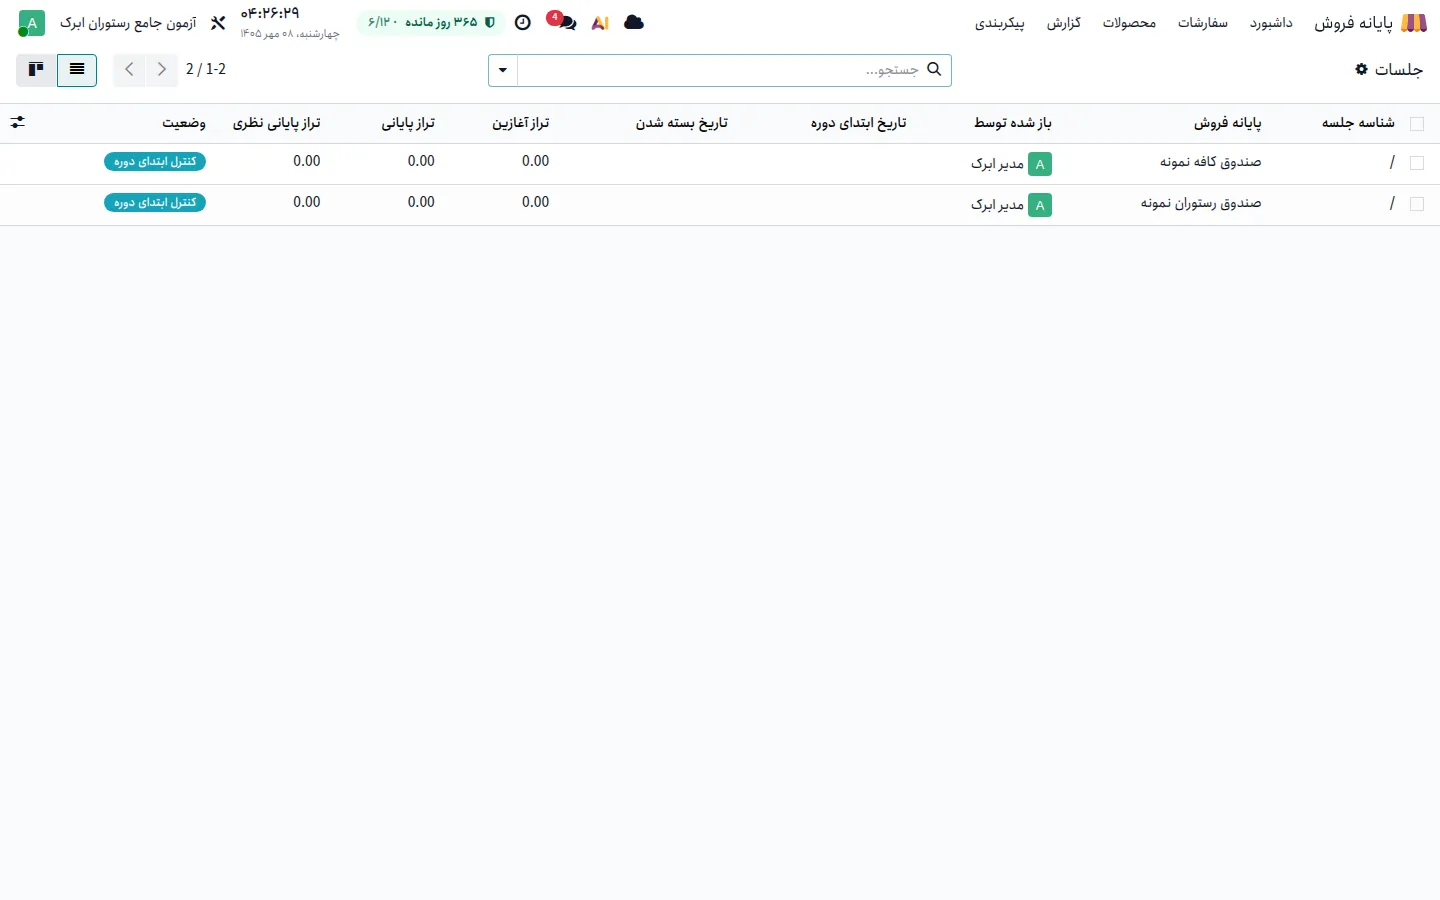Open the سفارشات menu
Image resolution: width=1440 pixels, height=900 pixels.
click(1203, 22)
